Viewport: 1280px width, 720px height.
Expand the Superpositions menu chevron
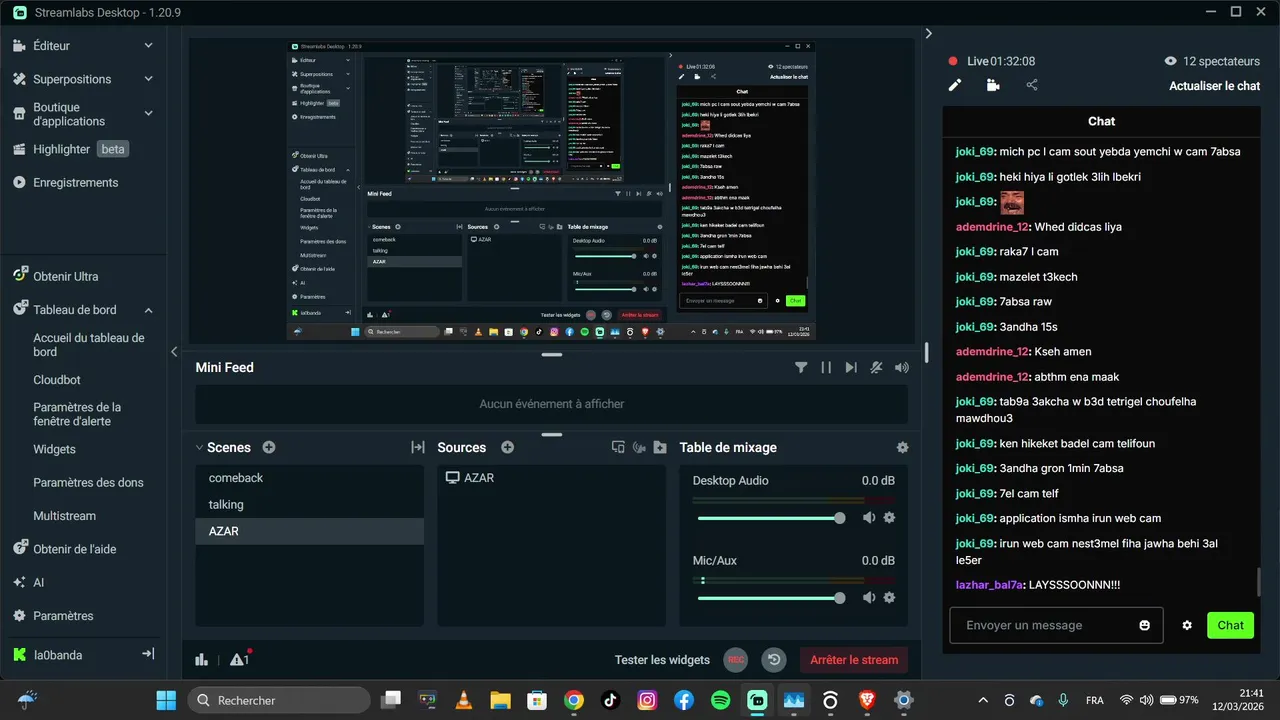[x=148, y=79]
